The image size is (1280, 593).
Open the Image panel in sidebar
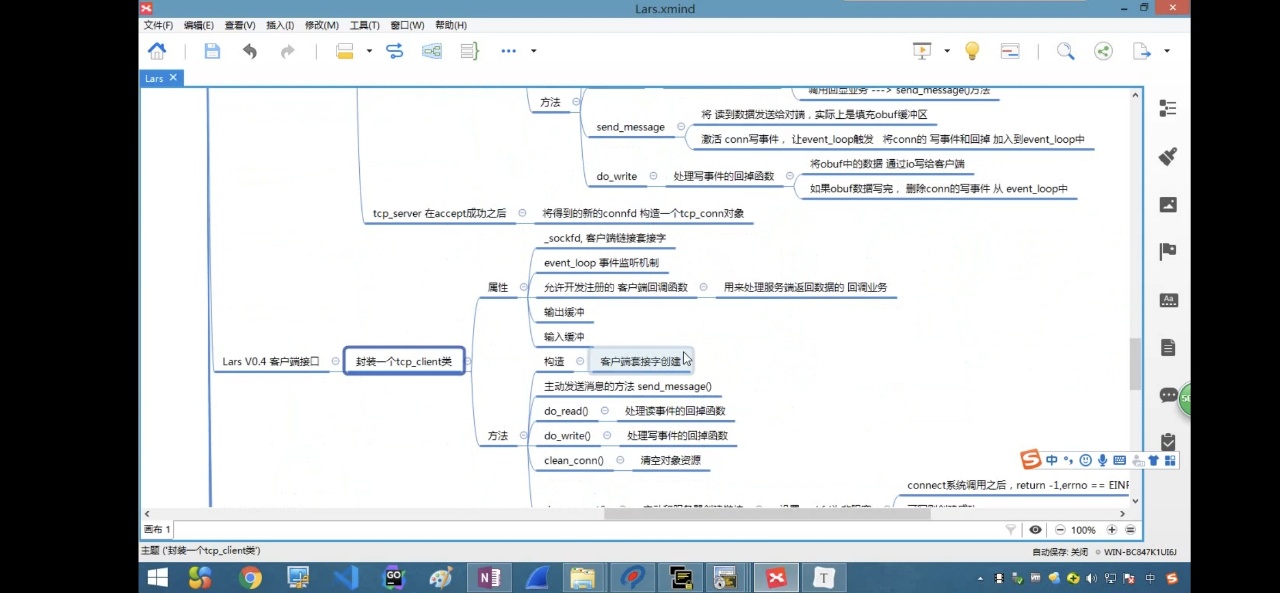[x=1168, y=204]
